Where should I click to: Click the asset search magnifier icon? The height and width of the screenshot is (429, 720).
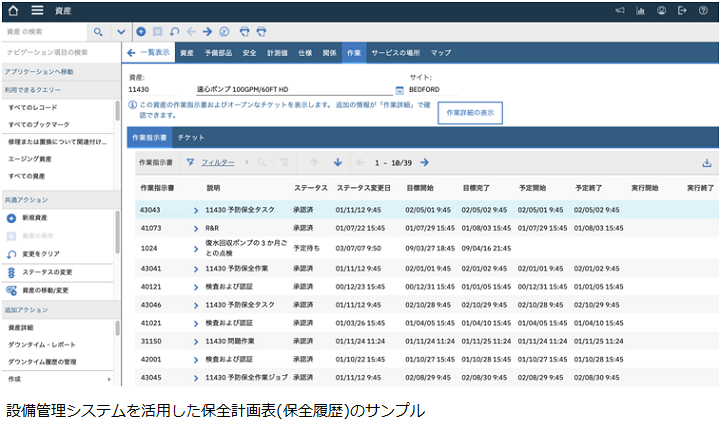click(x=98, y=32)
